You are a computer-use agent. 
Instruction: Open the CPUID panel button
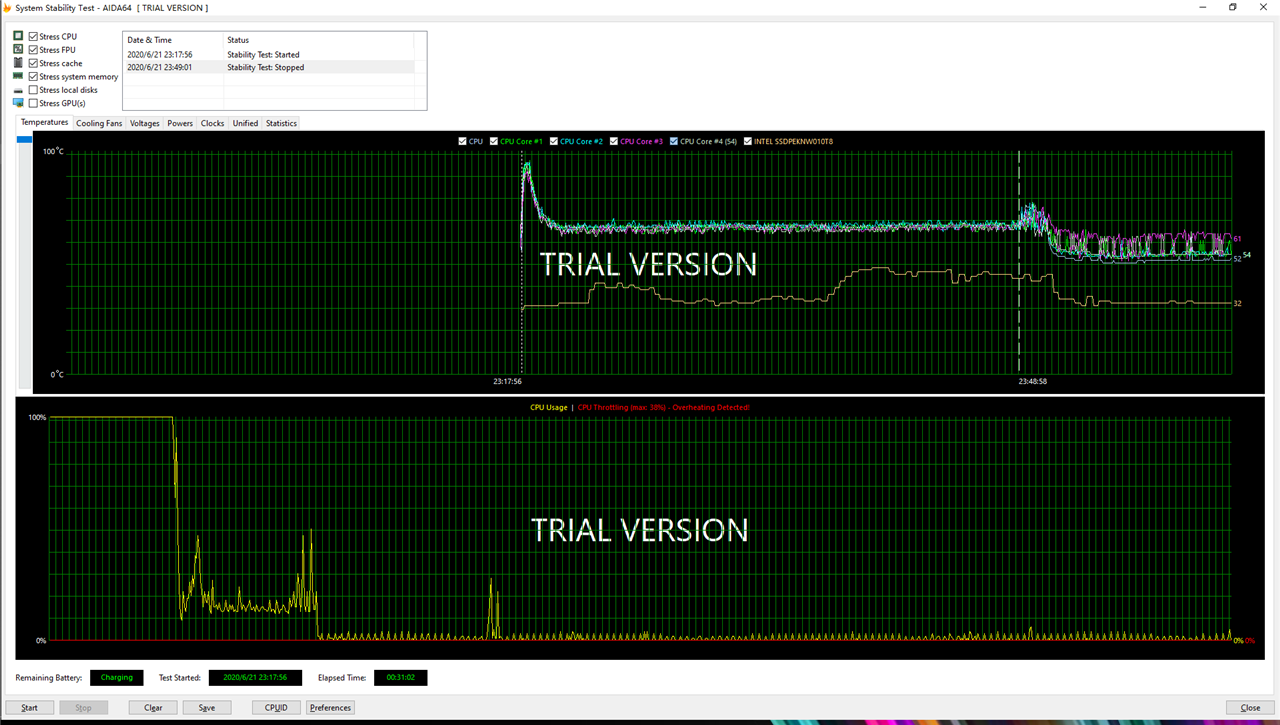pyautogui.click(x=276, y=707)
